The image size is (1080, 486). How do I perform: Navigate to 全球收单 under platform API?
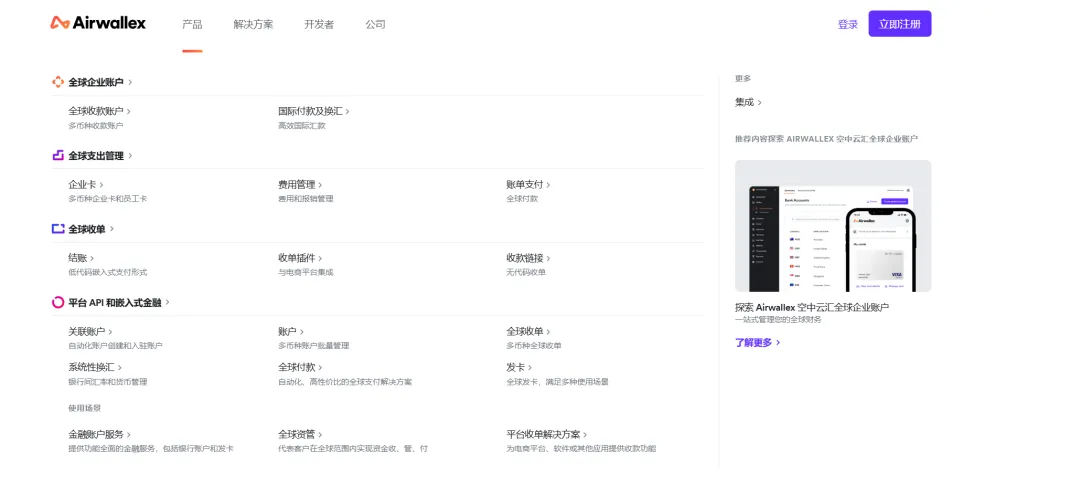pos(528,331)
